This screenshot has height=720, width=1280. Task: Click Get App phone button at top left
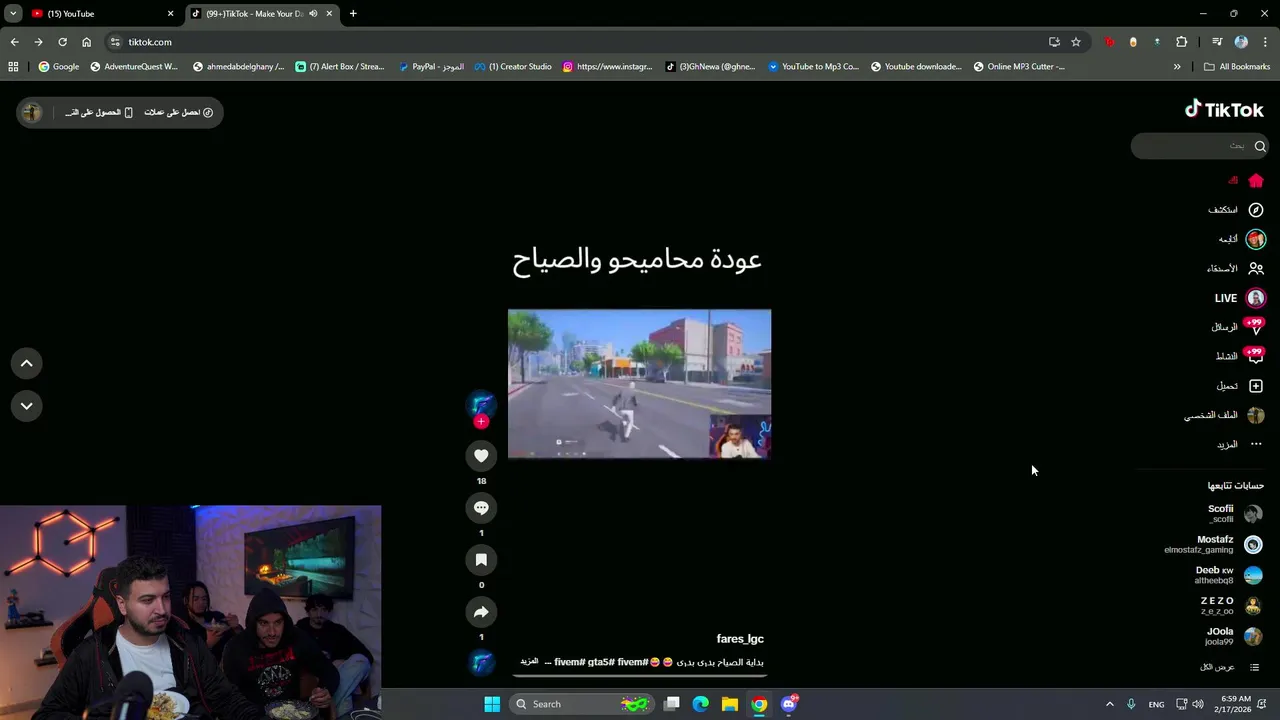[99, 112]
